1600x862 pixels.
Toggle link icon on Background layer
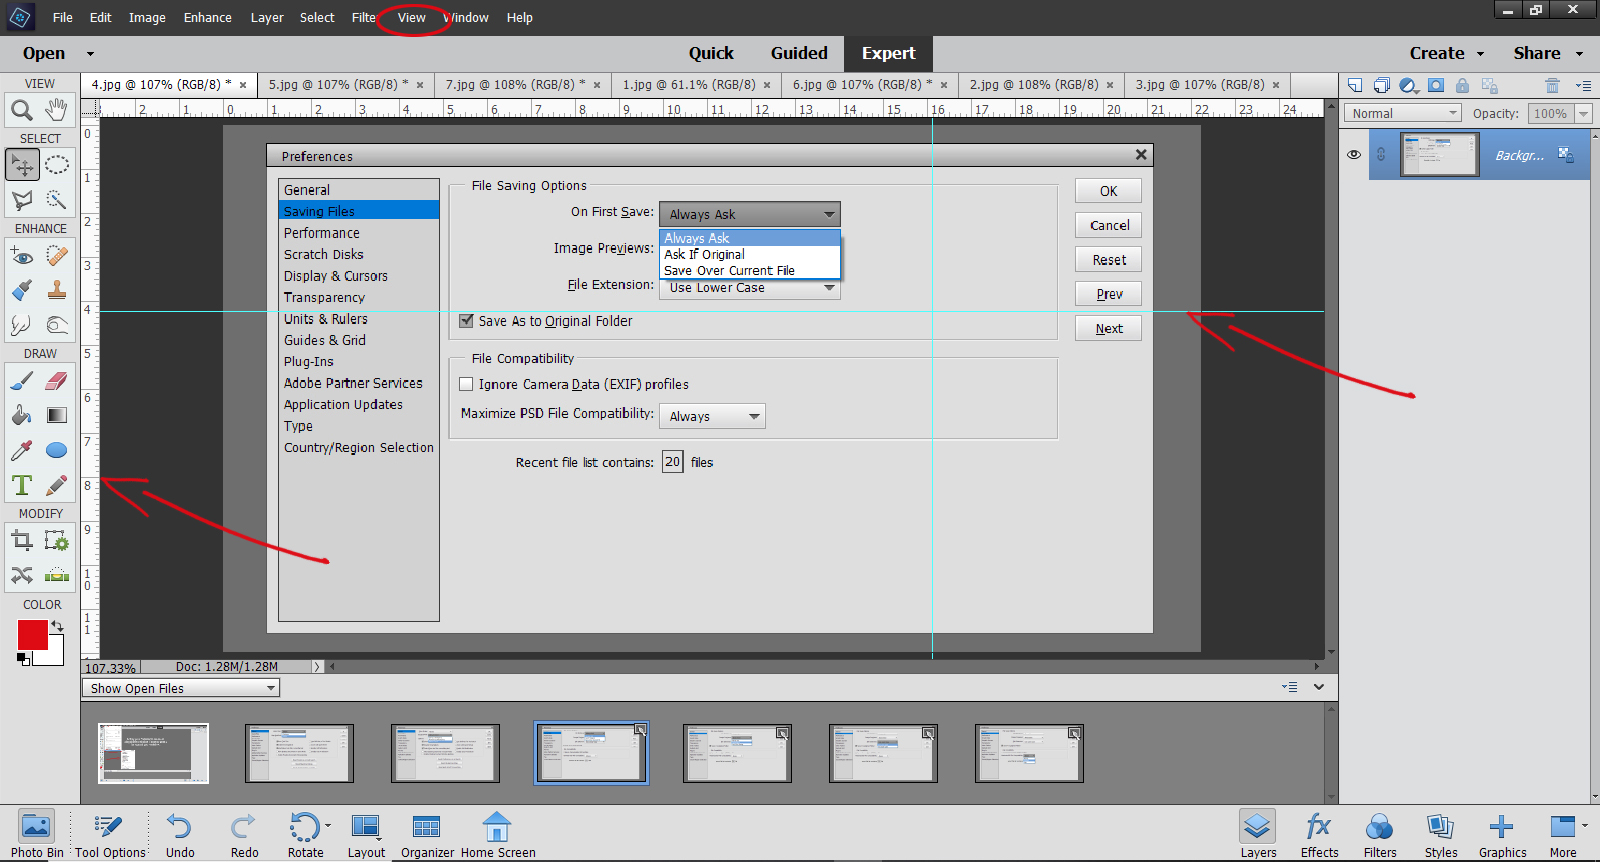pyautogui.click(x=1381, y=154)
